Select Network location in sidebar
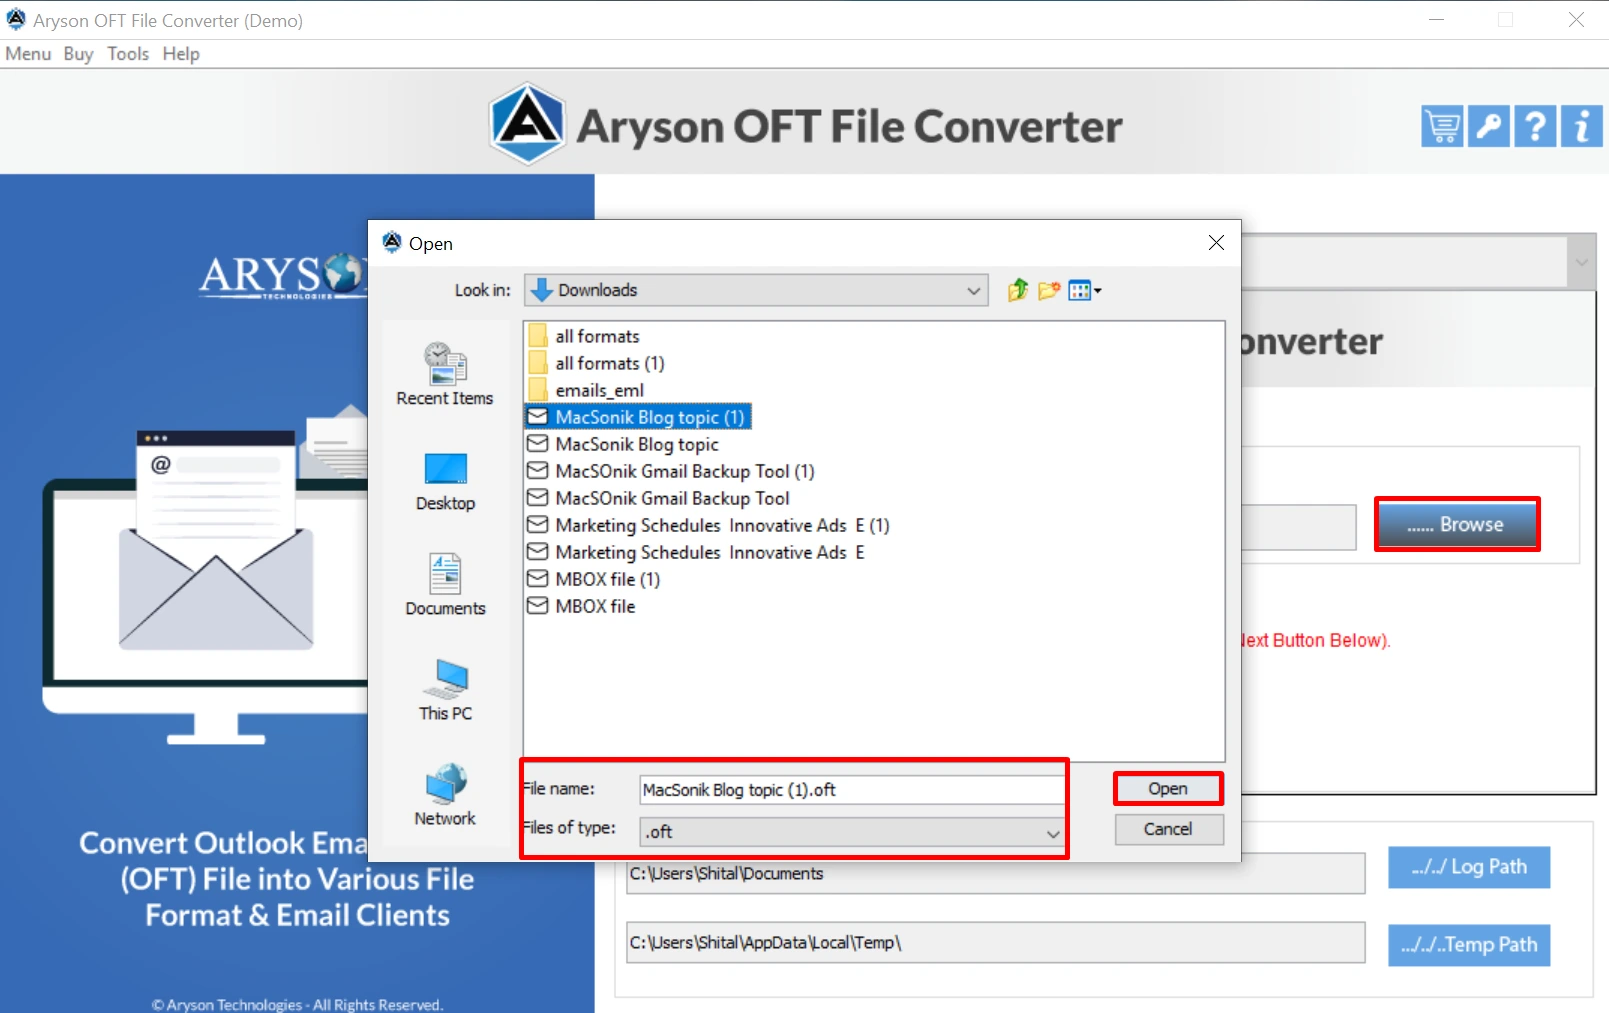 coord(445,795)
